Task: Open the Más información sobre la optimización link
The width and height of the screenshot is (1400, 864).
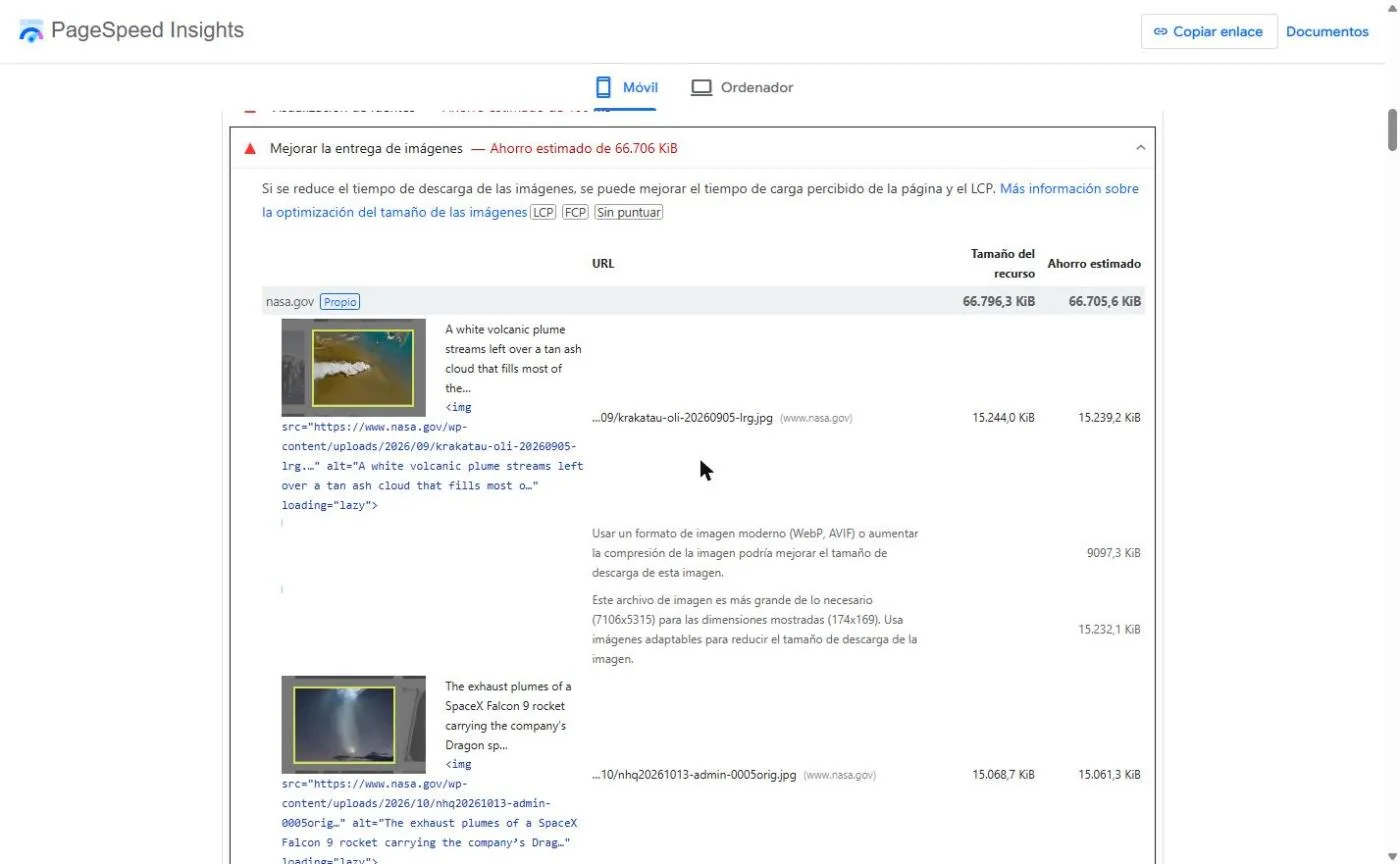Action: click(700, 200)
